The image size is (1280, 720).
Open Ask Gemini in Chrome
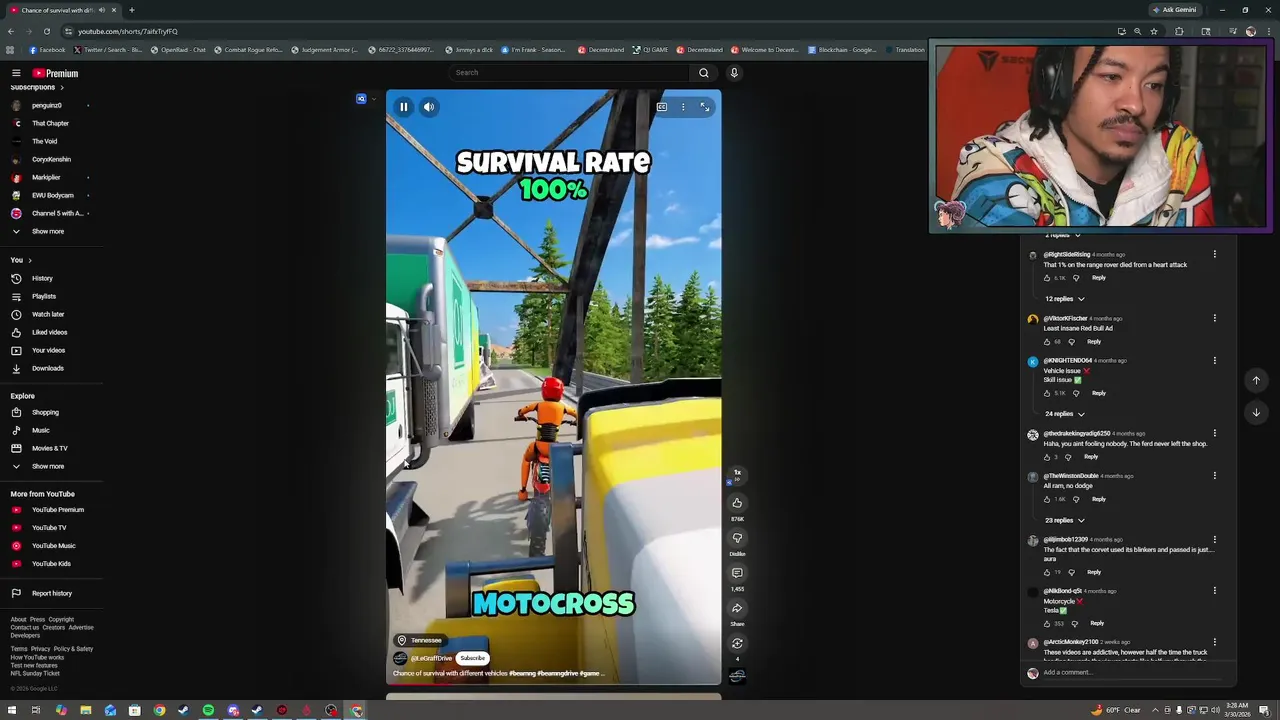point(1174,10)
